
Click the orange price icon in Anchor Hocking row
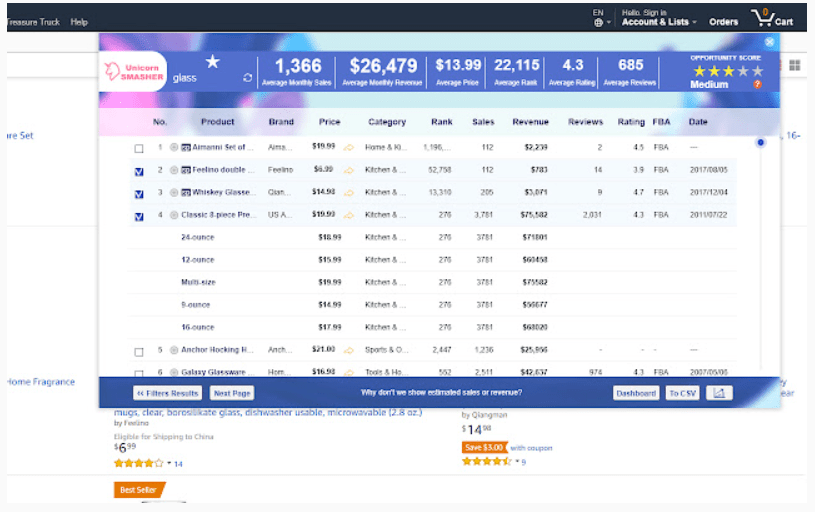(349, 350)
